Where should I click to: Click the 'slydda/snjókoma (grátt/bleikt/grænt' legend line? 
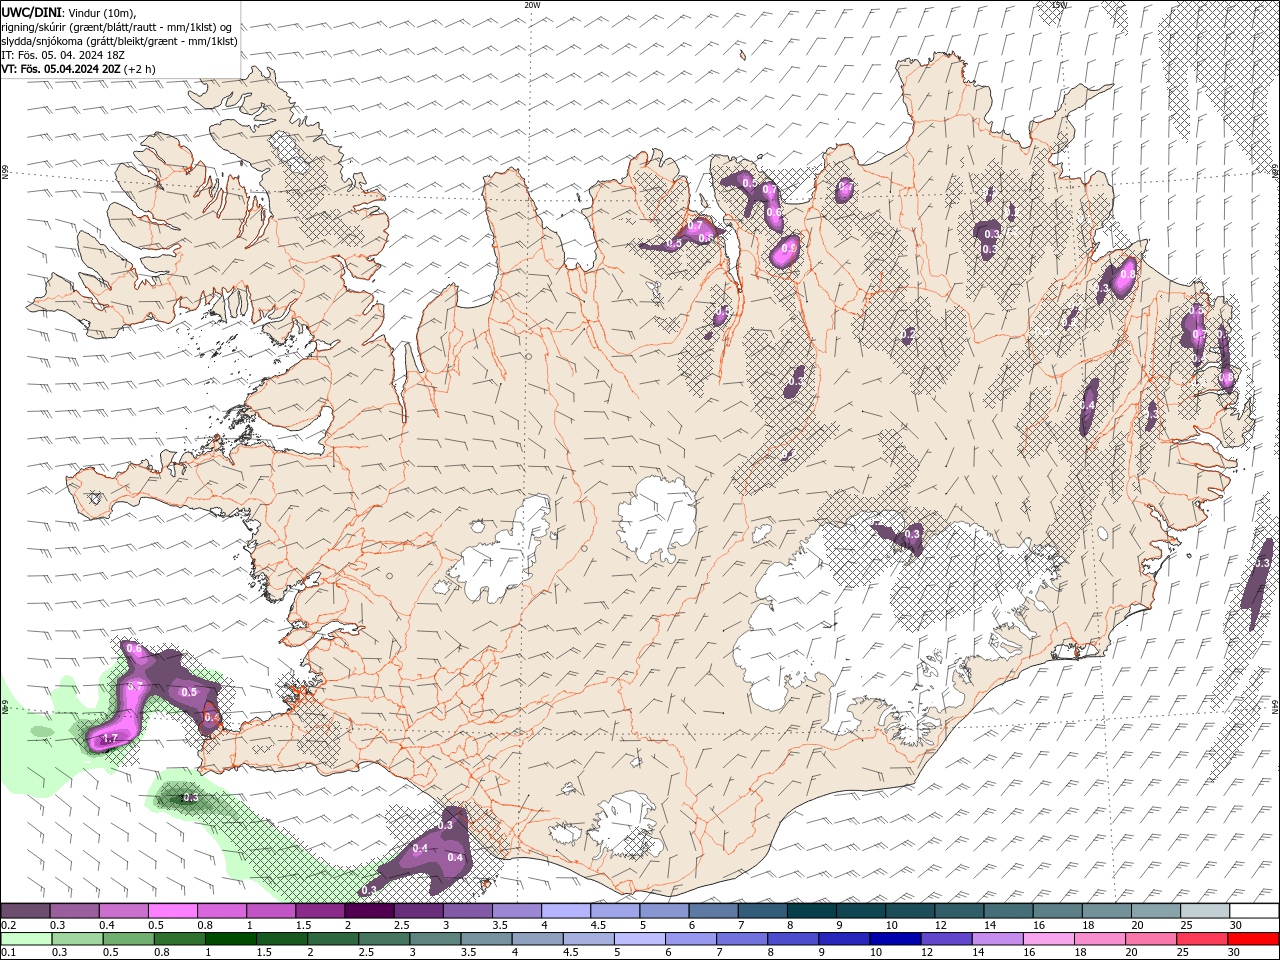click(x=119, y=41)
